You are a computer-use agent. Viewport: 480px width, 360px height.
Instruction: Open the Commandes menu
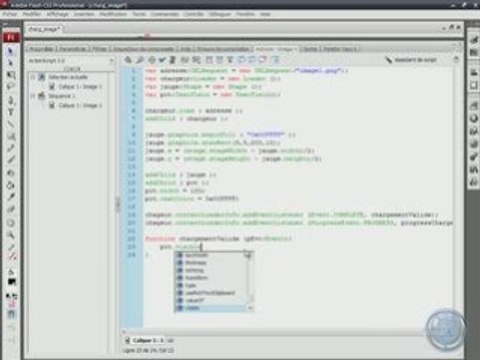click(x=165, y=14)
